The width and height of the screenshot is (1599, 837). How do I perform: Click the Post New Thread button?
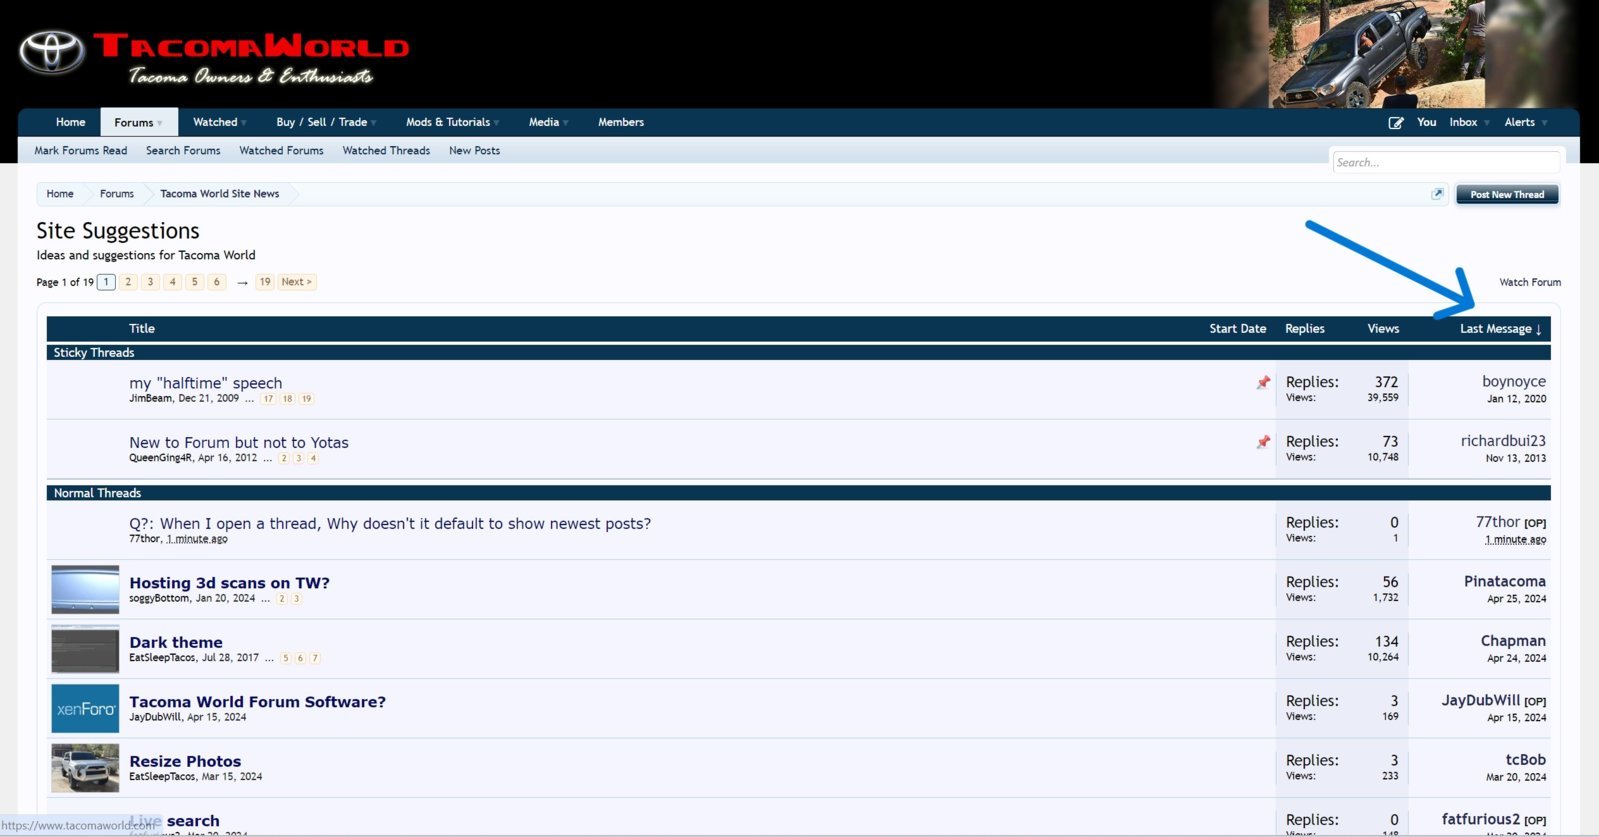click(1507, 194)
